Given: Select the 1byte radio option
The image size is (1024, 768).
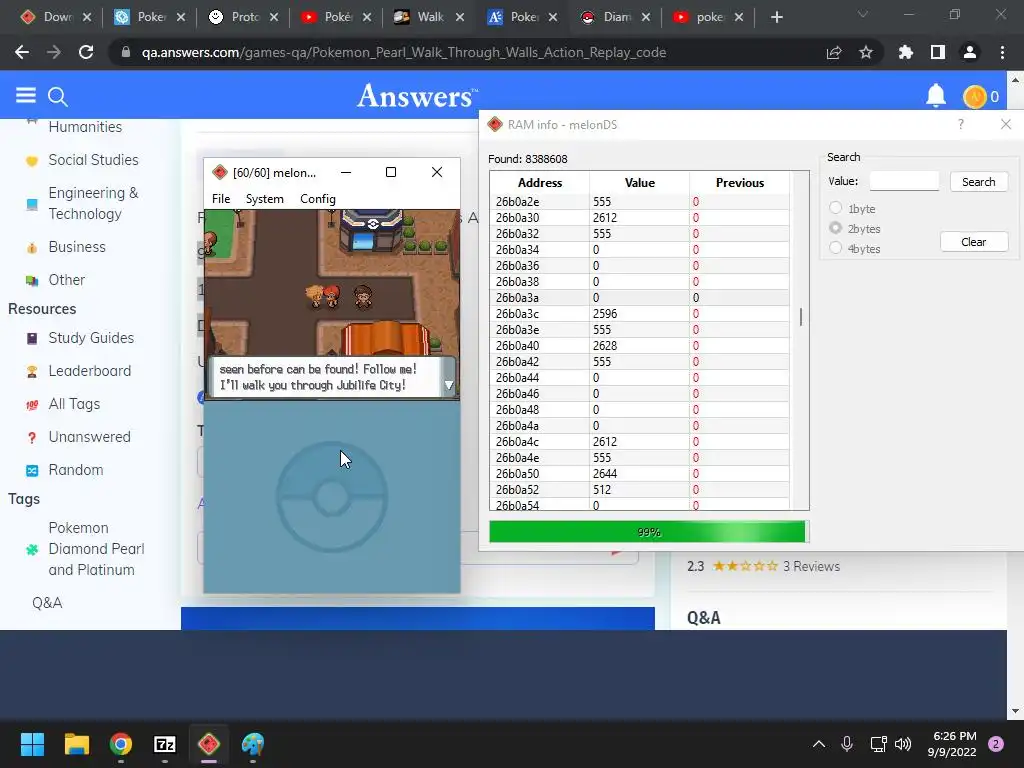Looking at the screenshot, I should (835, 208).
